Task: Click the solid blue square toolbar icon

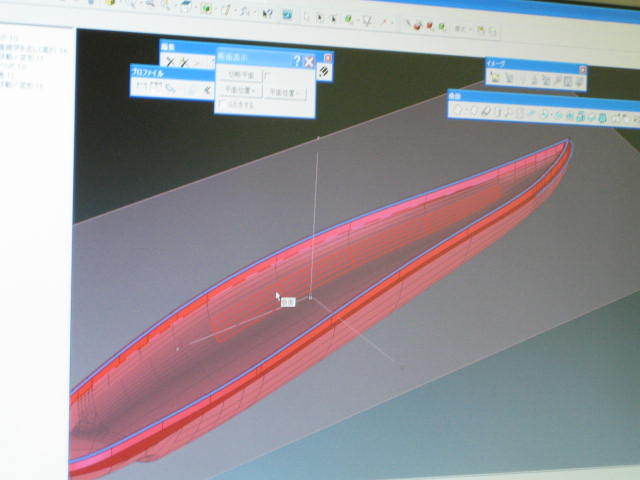Action: 287,14
